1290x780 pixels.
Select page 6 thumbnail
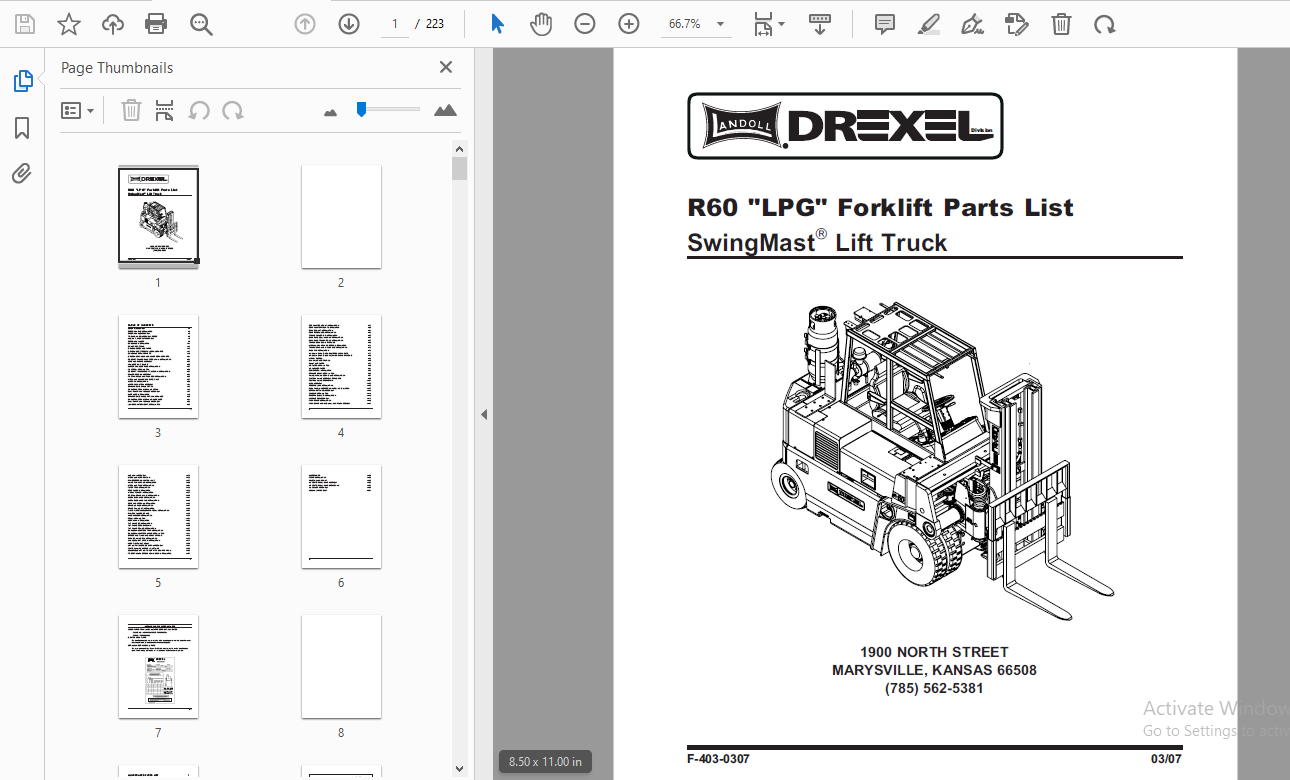pyautogui.click(x=341, y=516)
